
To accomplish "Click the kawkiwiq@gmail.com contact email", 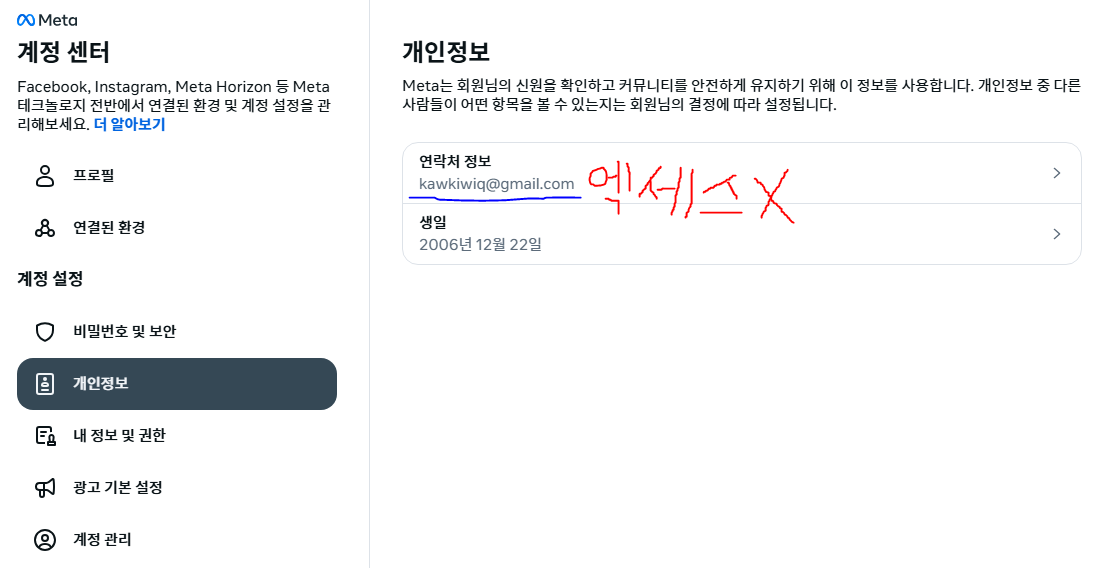I will tap(497, 184).
